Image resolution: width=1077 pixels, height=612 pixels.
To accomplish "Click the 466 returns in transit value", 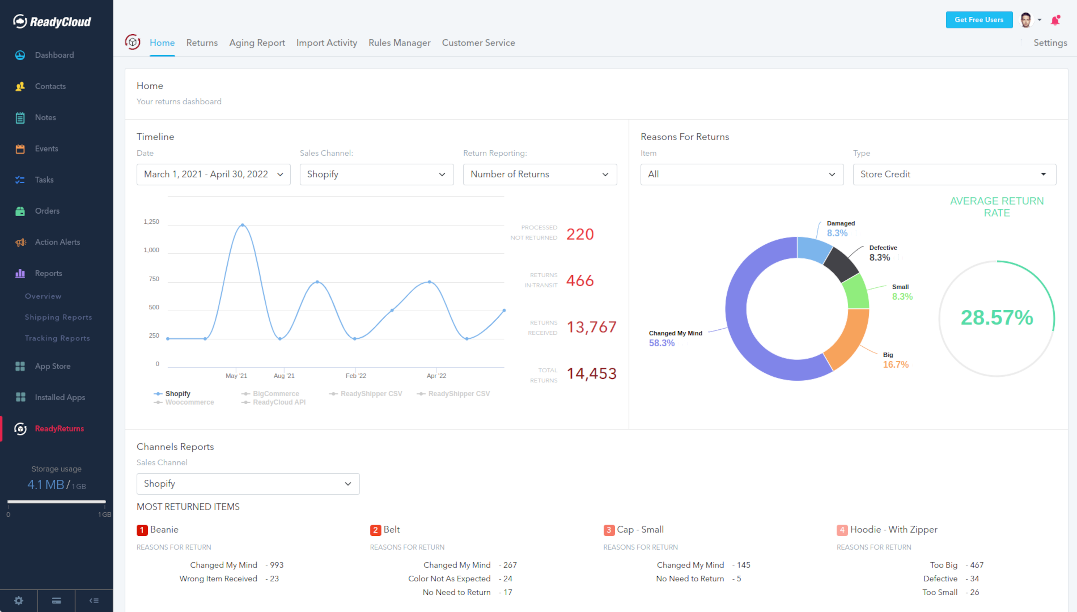I will (x=580, y=280).
